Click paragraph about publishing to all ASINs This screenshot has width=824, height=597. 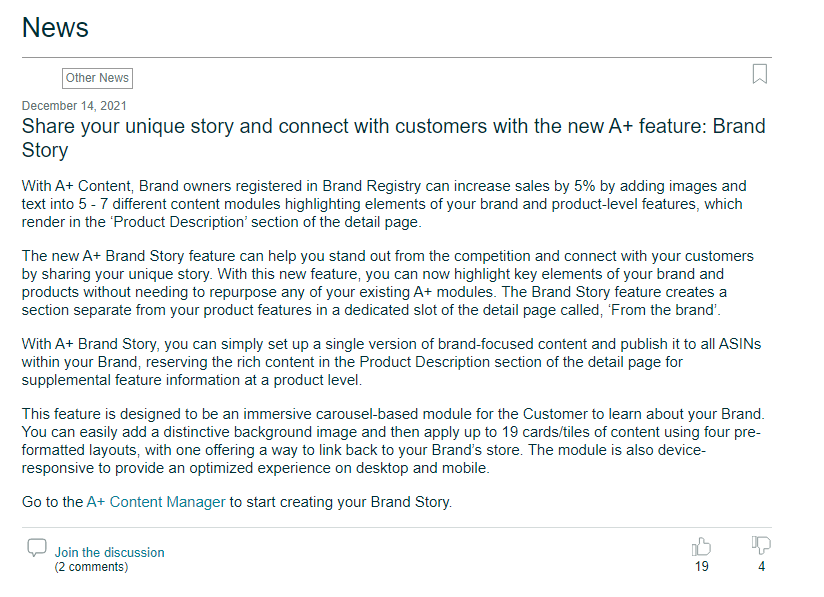point(392,362)
